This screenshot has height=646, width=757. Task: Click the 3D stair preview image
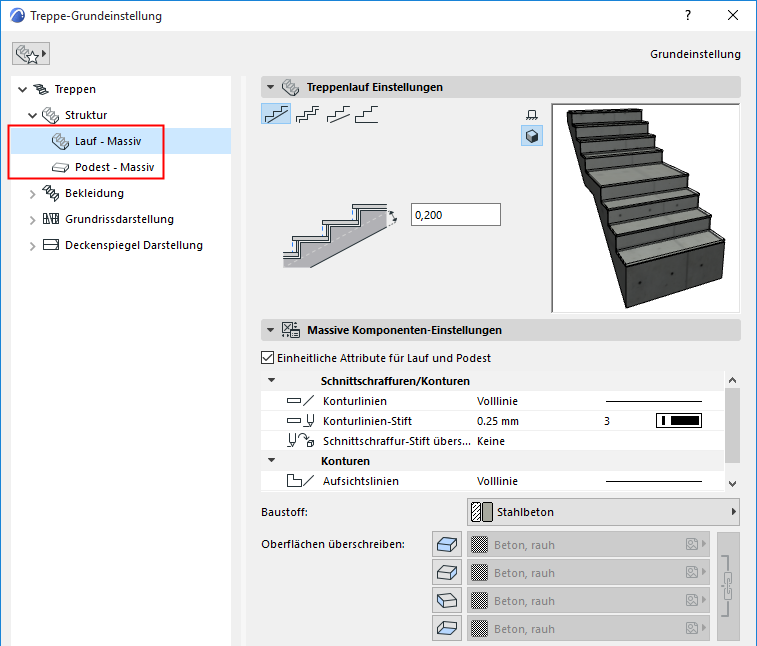pyautogui.click(x=645, y=208)
